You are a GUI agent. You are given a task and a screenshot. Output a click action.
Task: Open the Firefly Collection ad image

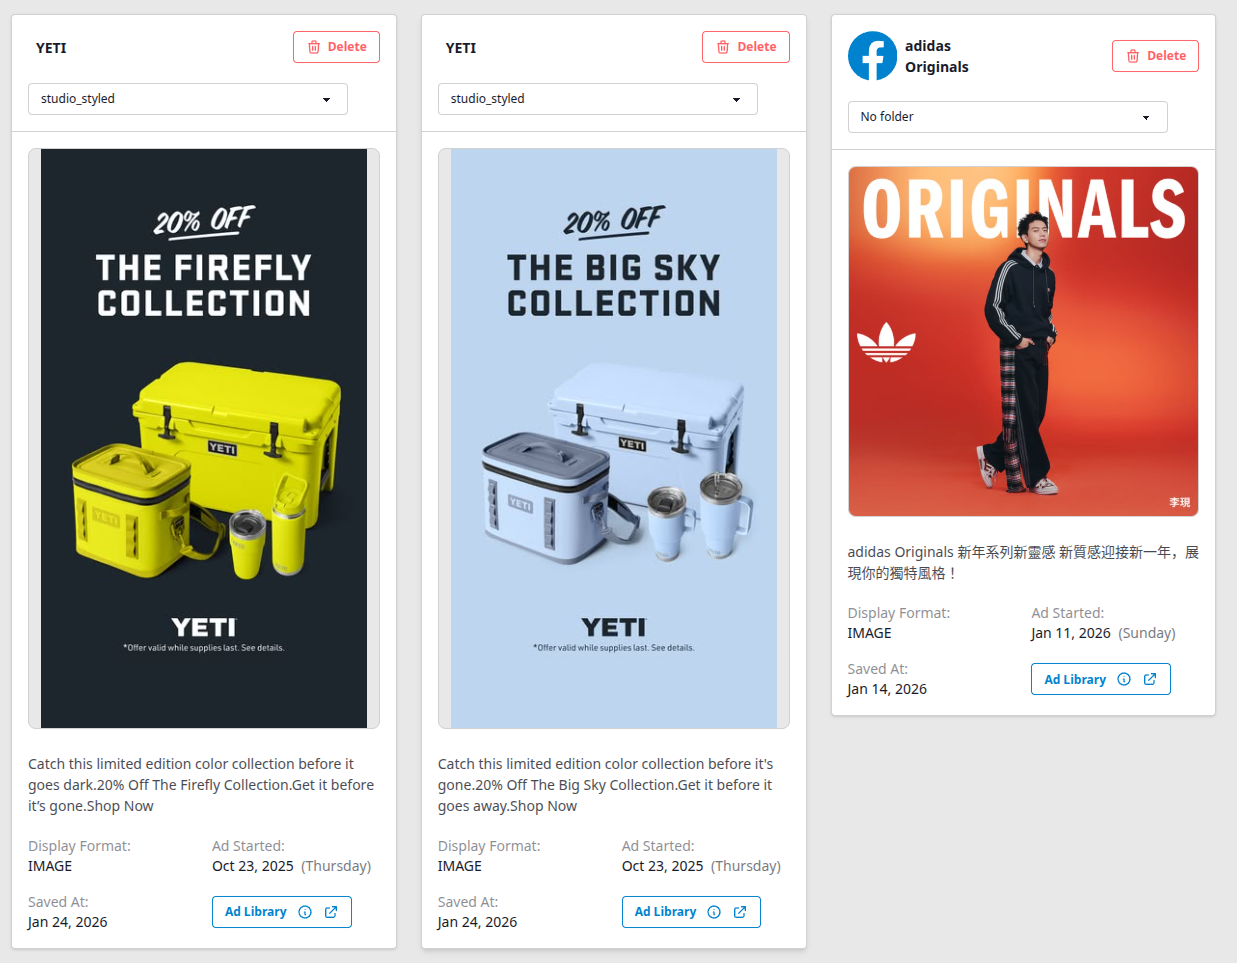[204, 438]
